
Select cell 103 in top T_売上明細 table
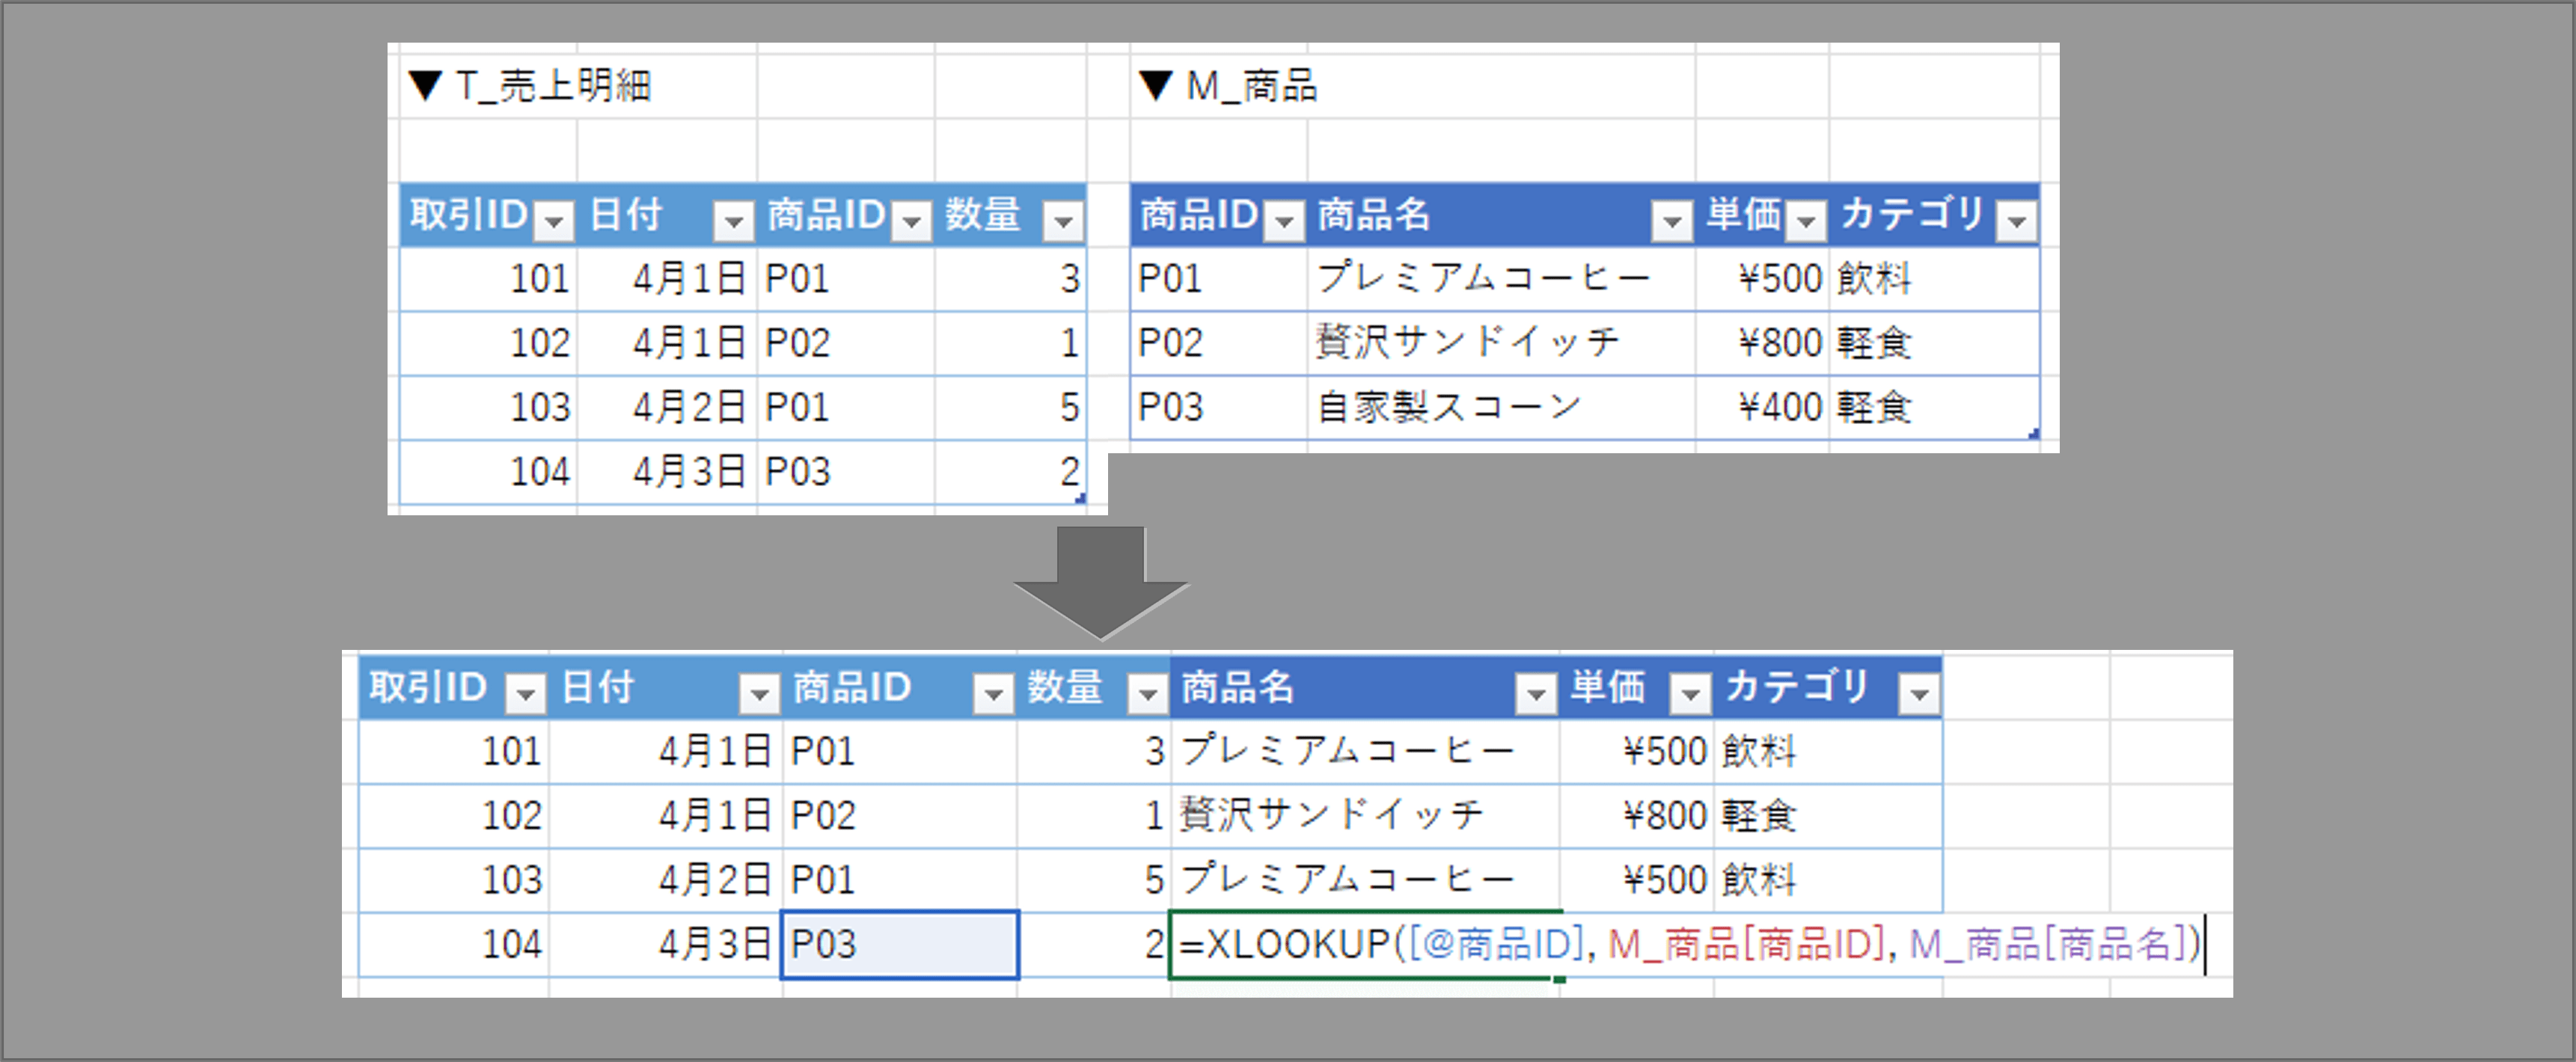coord(488,407)
